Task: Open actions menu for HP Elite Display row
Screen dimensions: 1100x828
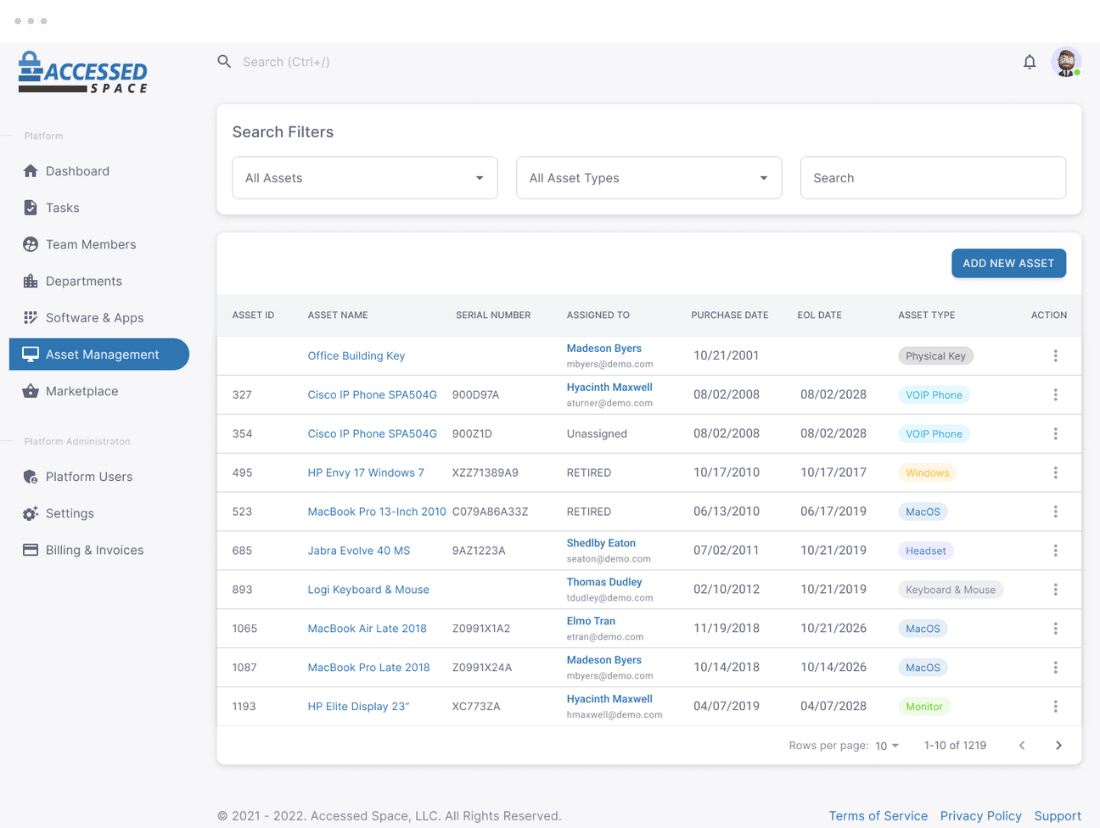Action: pyautogui.click(x=1055, y=707)
